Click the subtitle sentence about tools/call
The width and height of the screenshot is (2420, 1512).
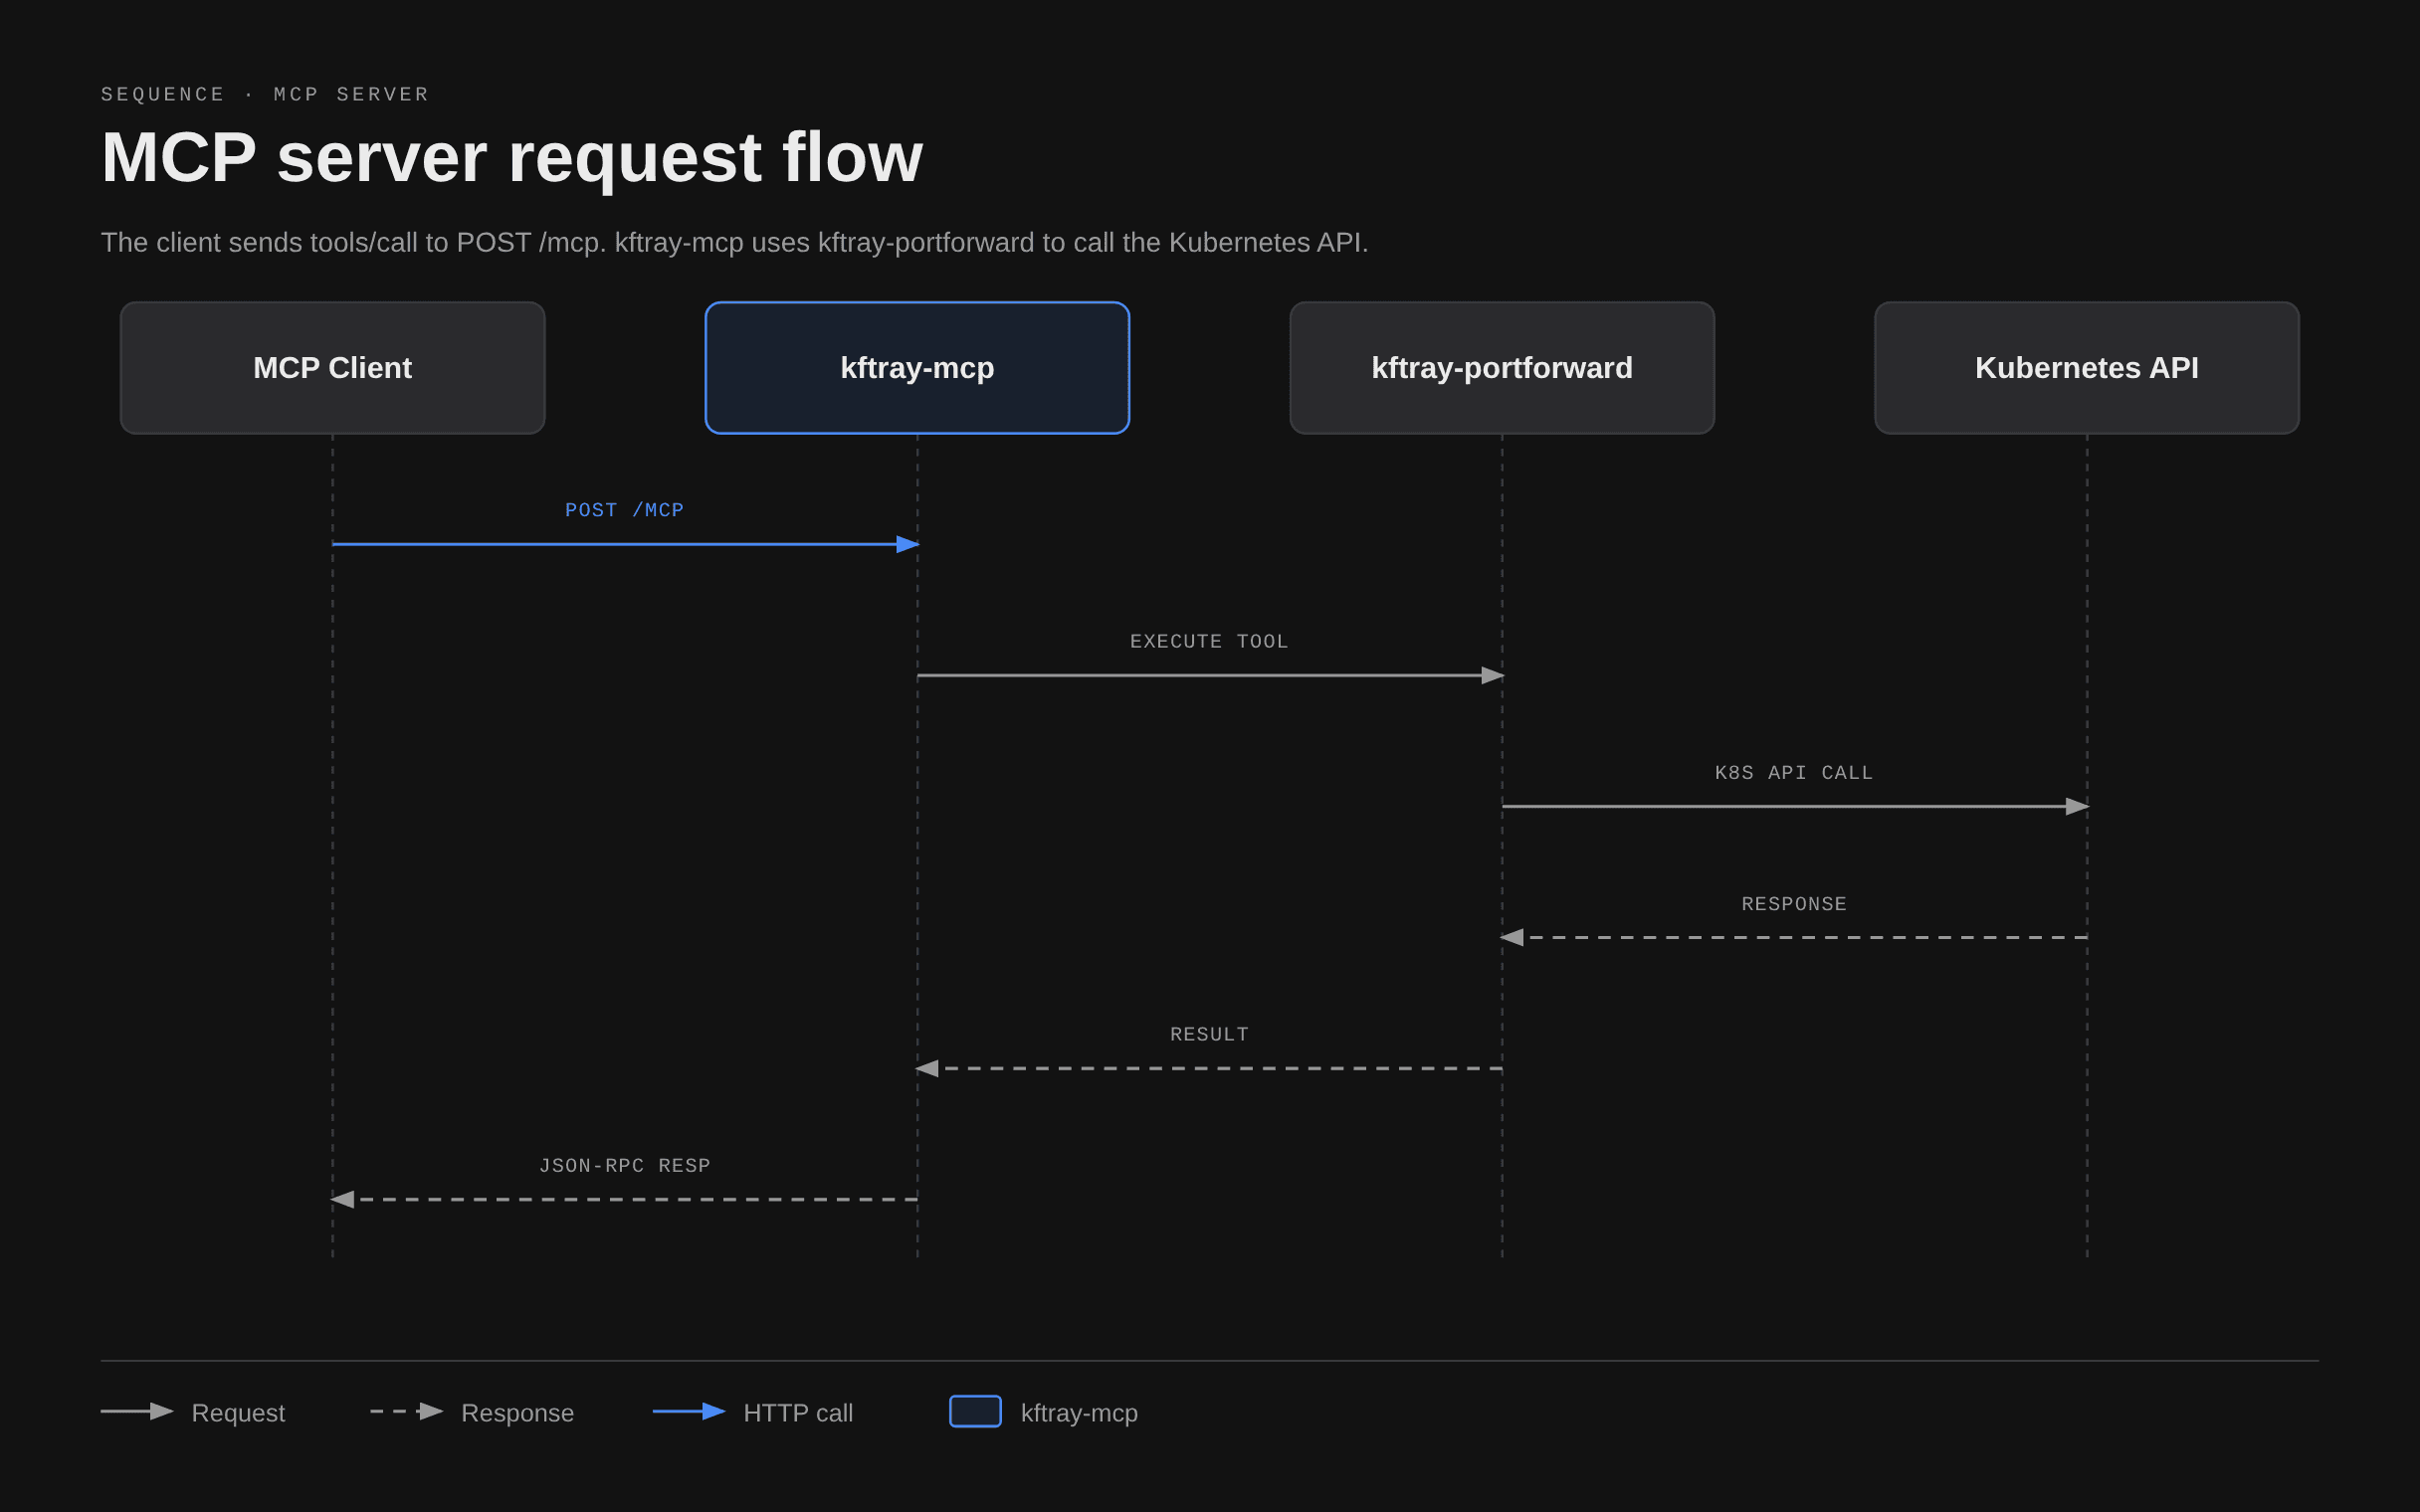734,243
